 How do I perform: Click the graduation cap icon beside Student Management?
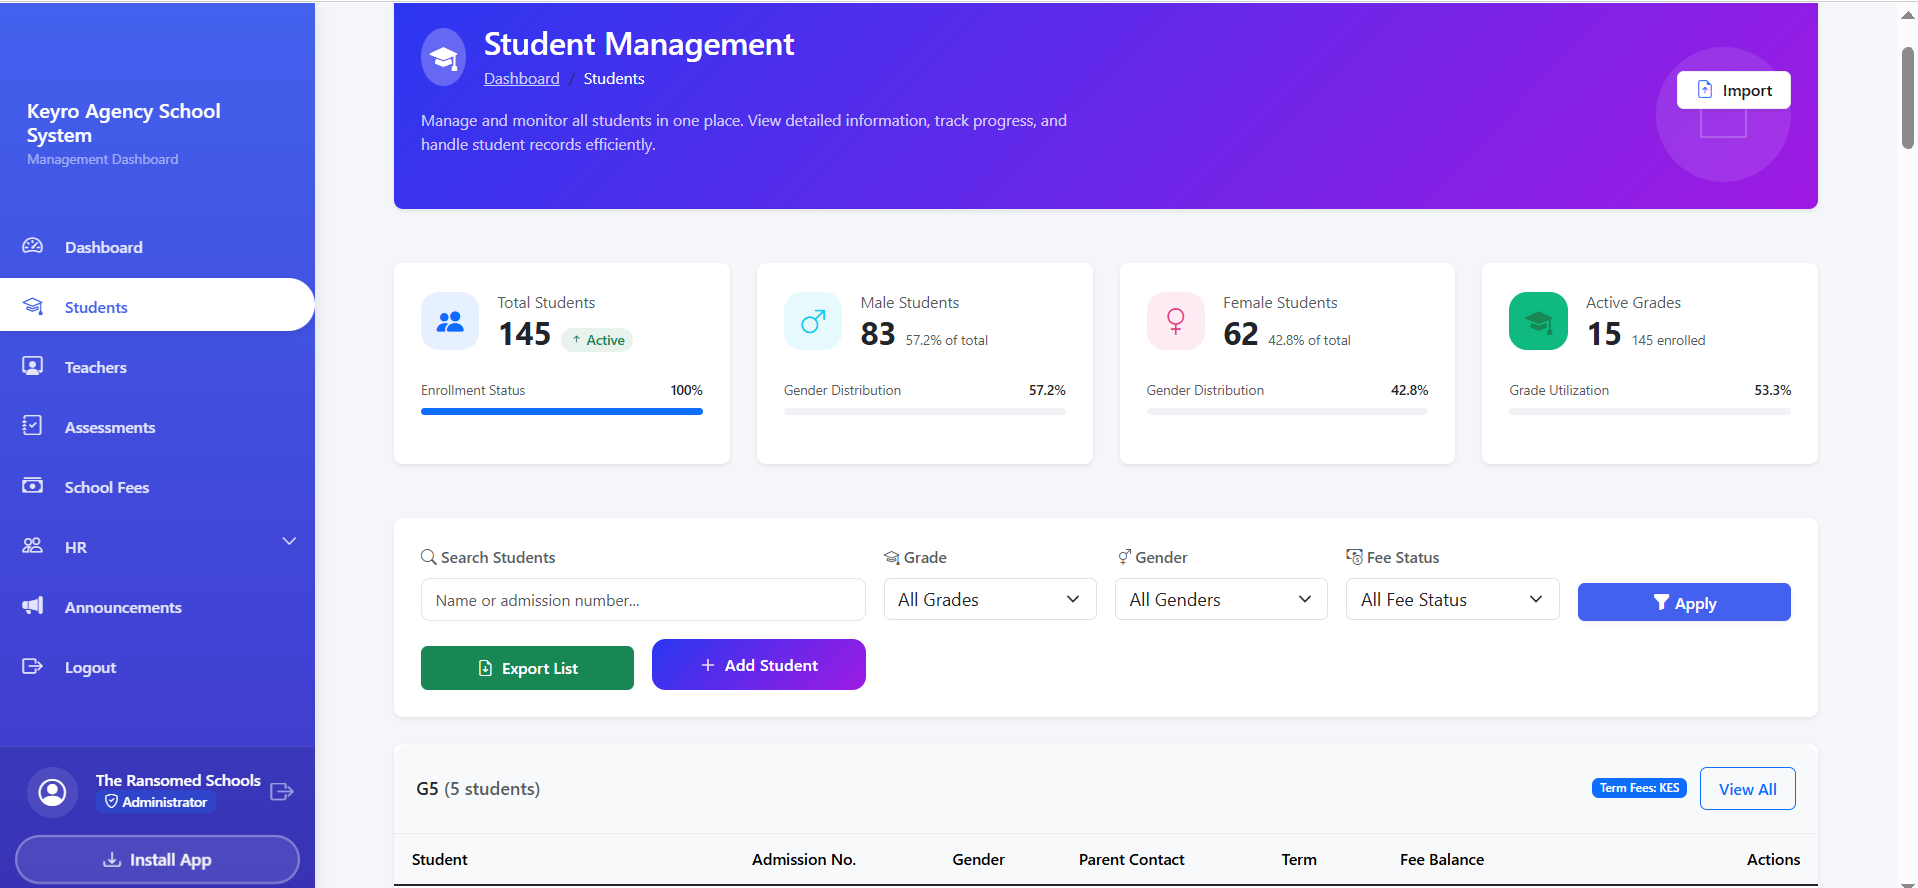pyautogui.click(x=443, y=58)
